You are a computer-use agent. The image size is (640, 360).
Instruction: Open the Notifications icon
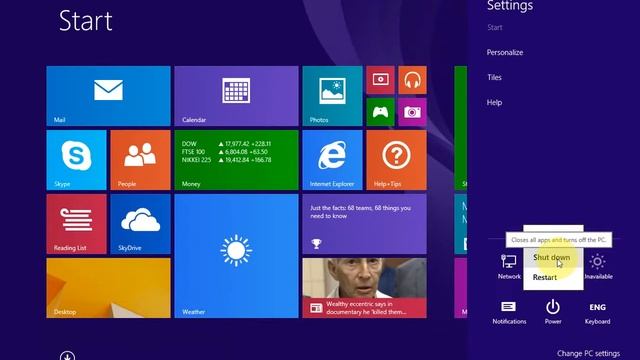tap(509, 312)
